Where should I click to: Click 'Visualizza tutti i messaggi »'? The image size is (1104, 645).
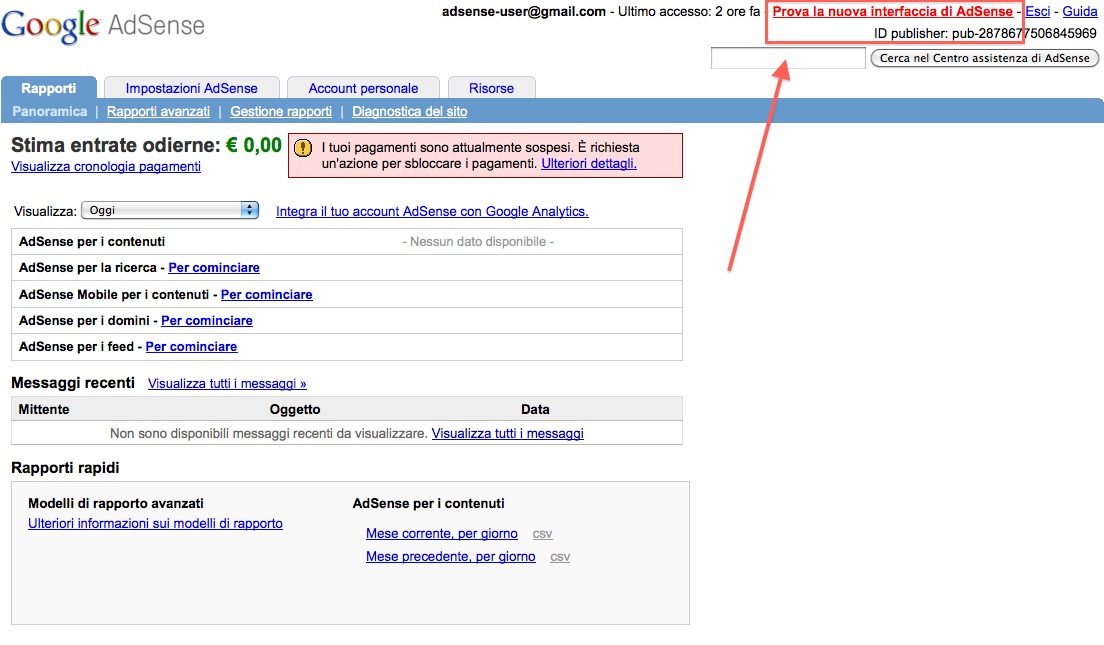[226, 383]
